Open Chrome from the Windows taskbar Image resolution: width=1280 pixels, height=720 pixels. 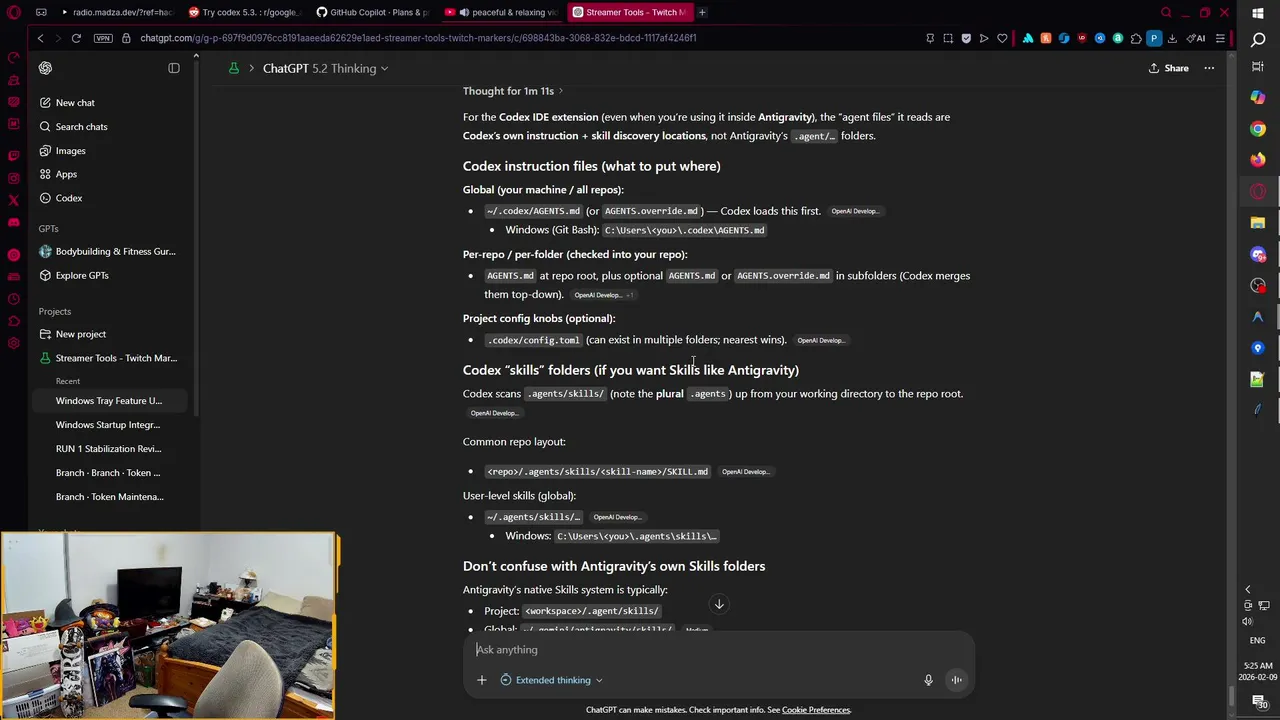point(1258,128)
